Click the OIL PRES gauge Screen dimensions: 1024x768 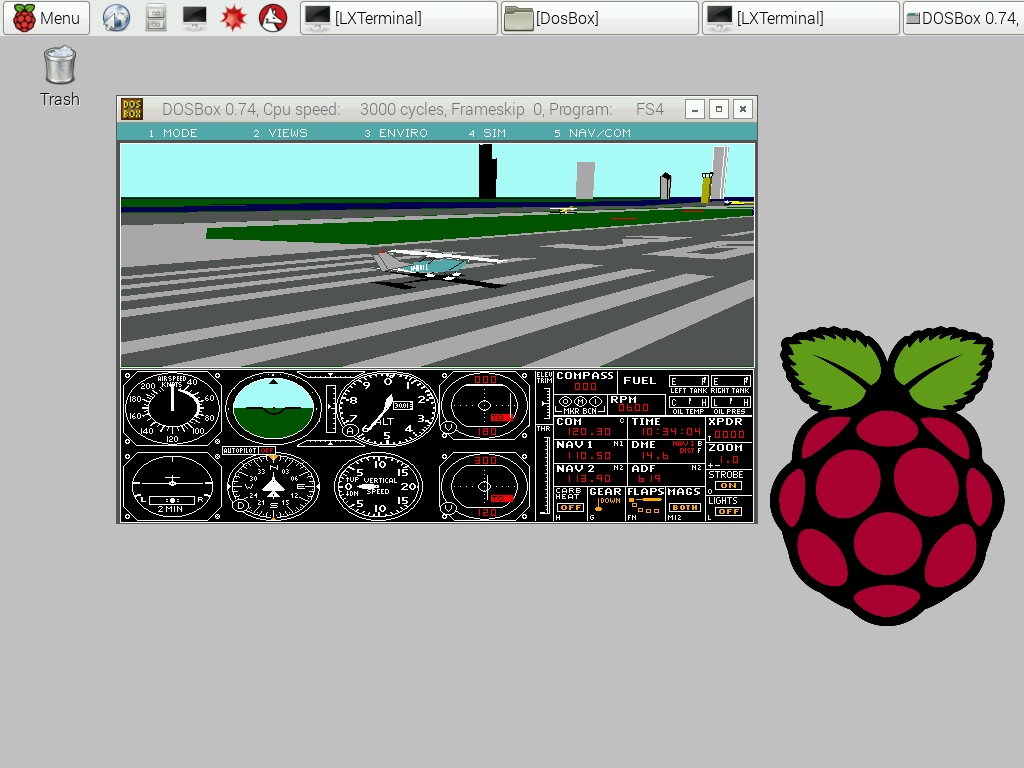pos(731,402)
